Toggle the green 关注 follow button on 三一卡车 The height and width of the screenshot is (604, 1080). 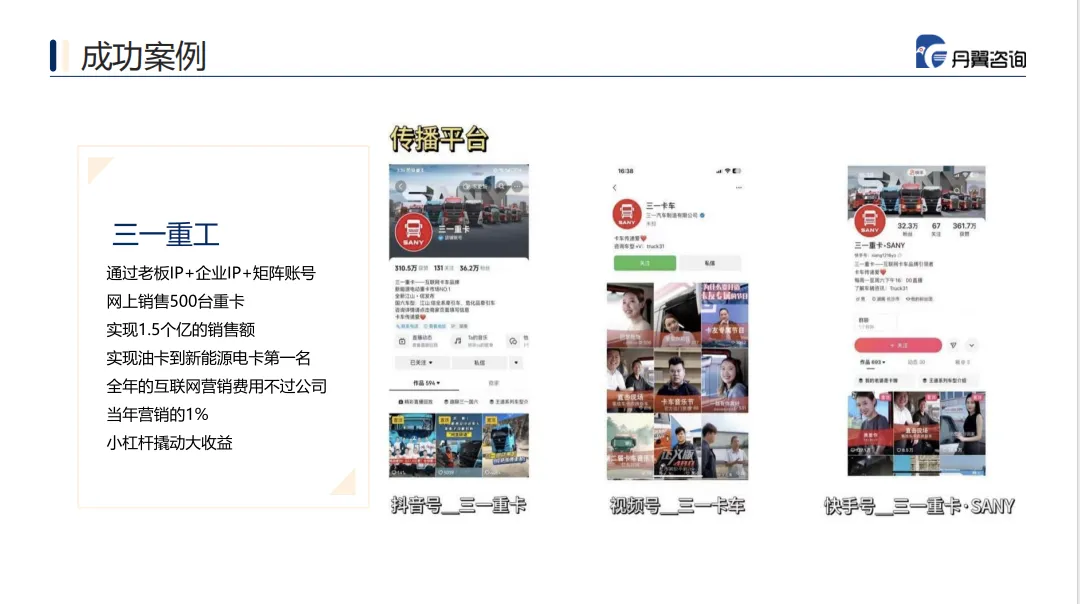[x=645, y=263]
